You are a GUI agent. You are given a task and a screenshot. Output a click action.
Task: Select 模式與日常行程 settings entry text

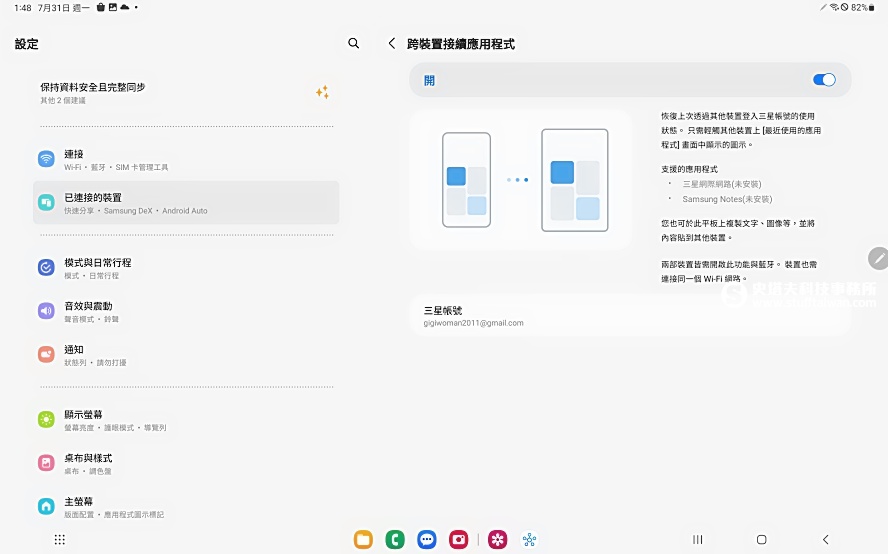(x=97, y=262)
